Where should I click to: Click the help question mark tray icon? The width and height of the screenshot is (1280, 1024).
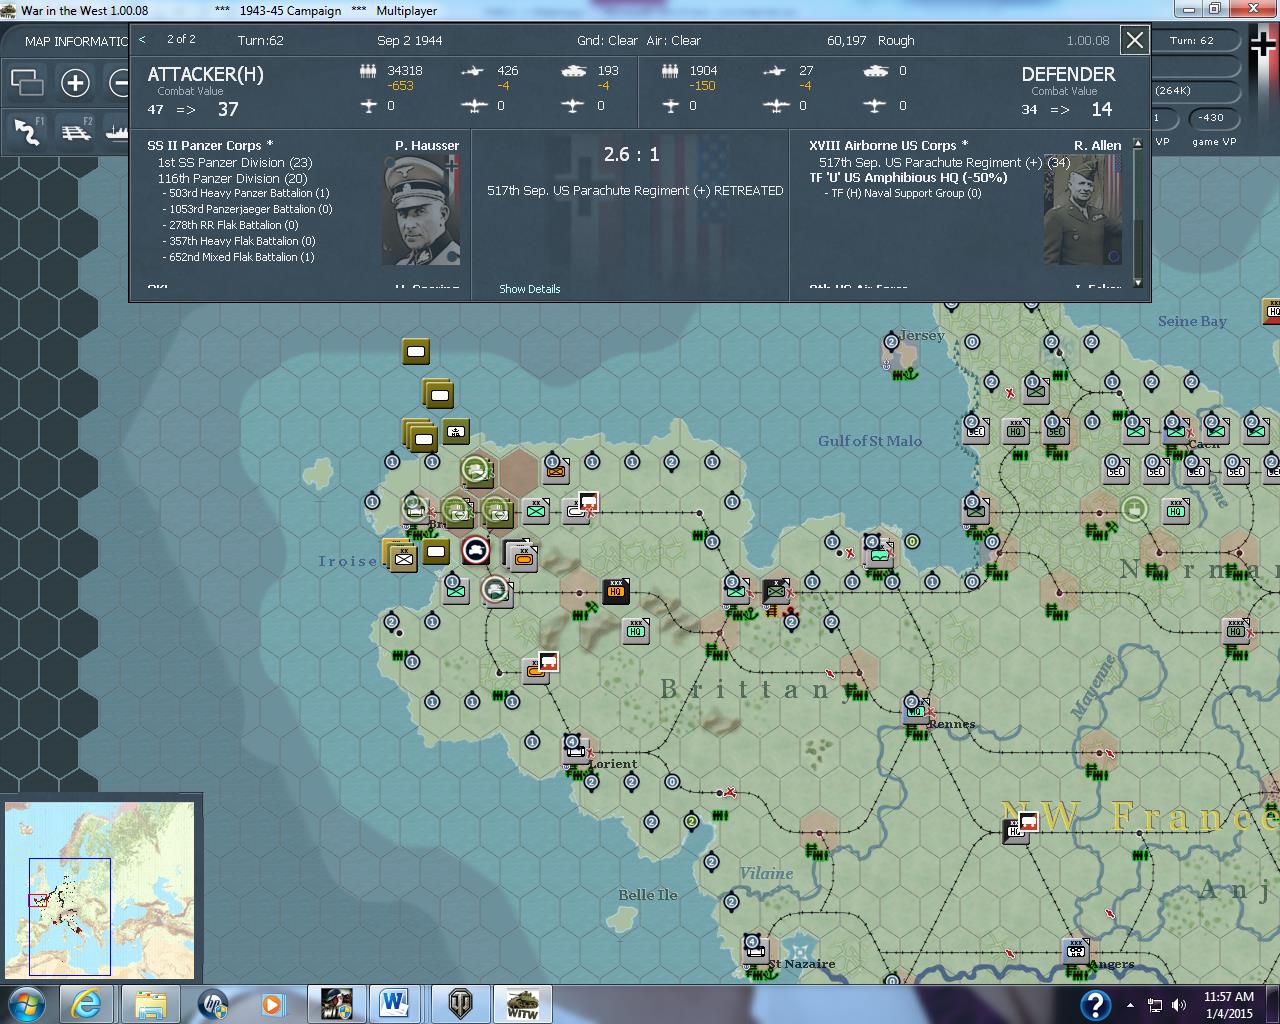click(1095, 1005)
